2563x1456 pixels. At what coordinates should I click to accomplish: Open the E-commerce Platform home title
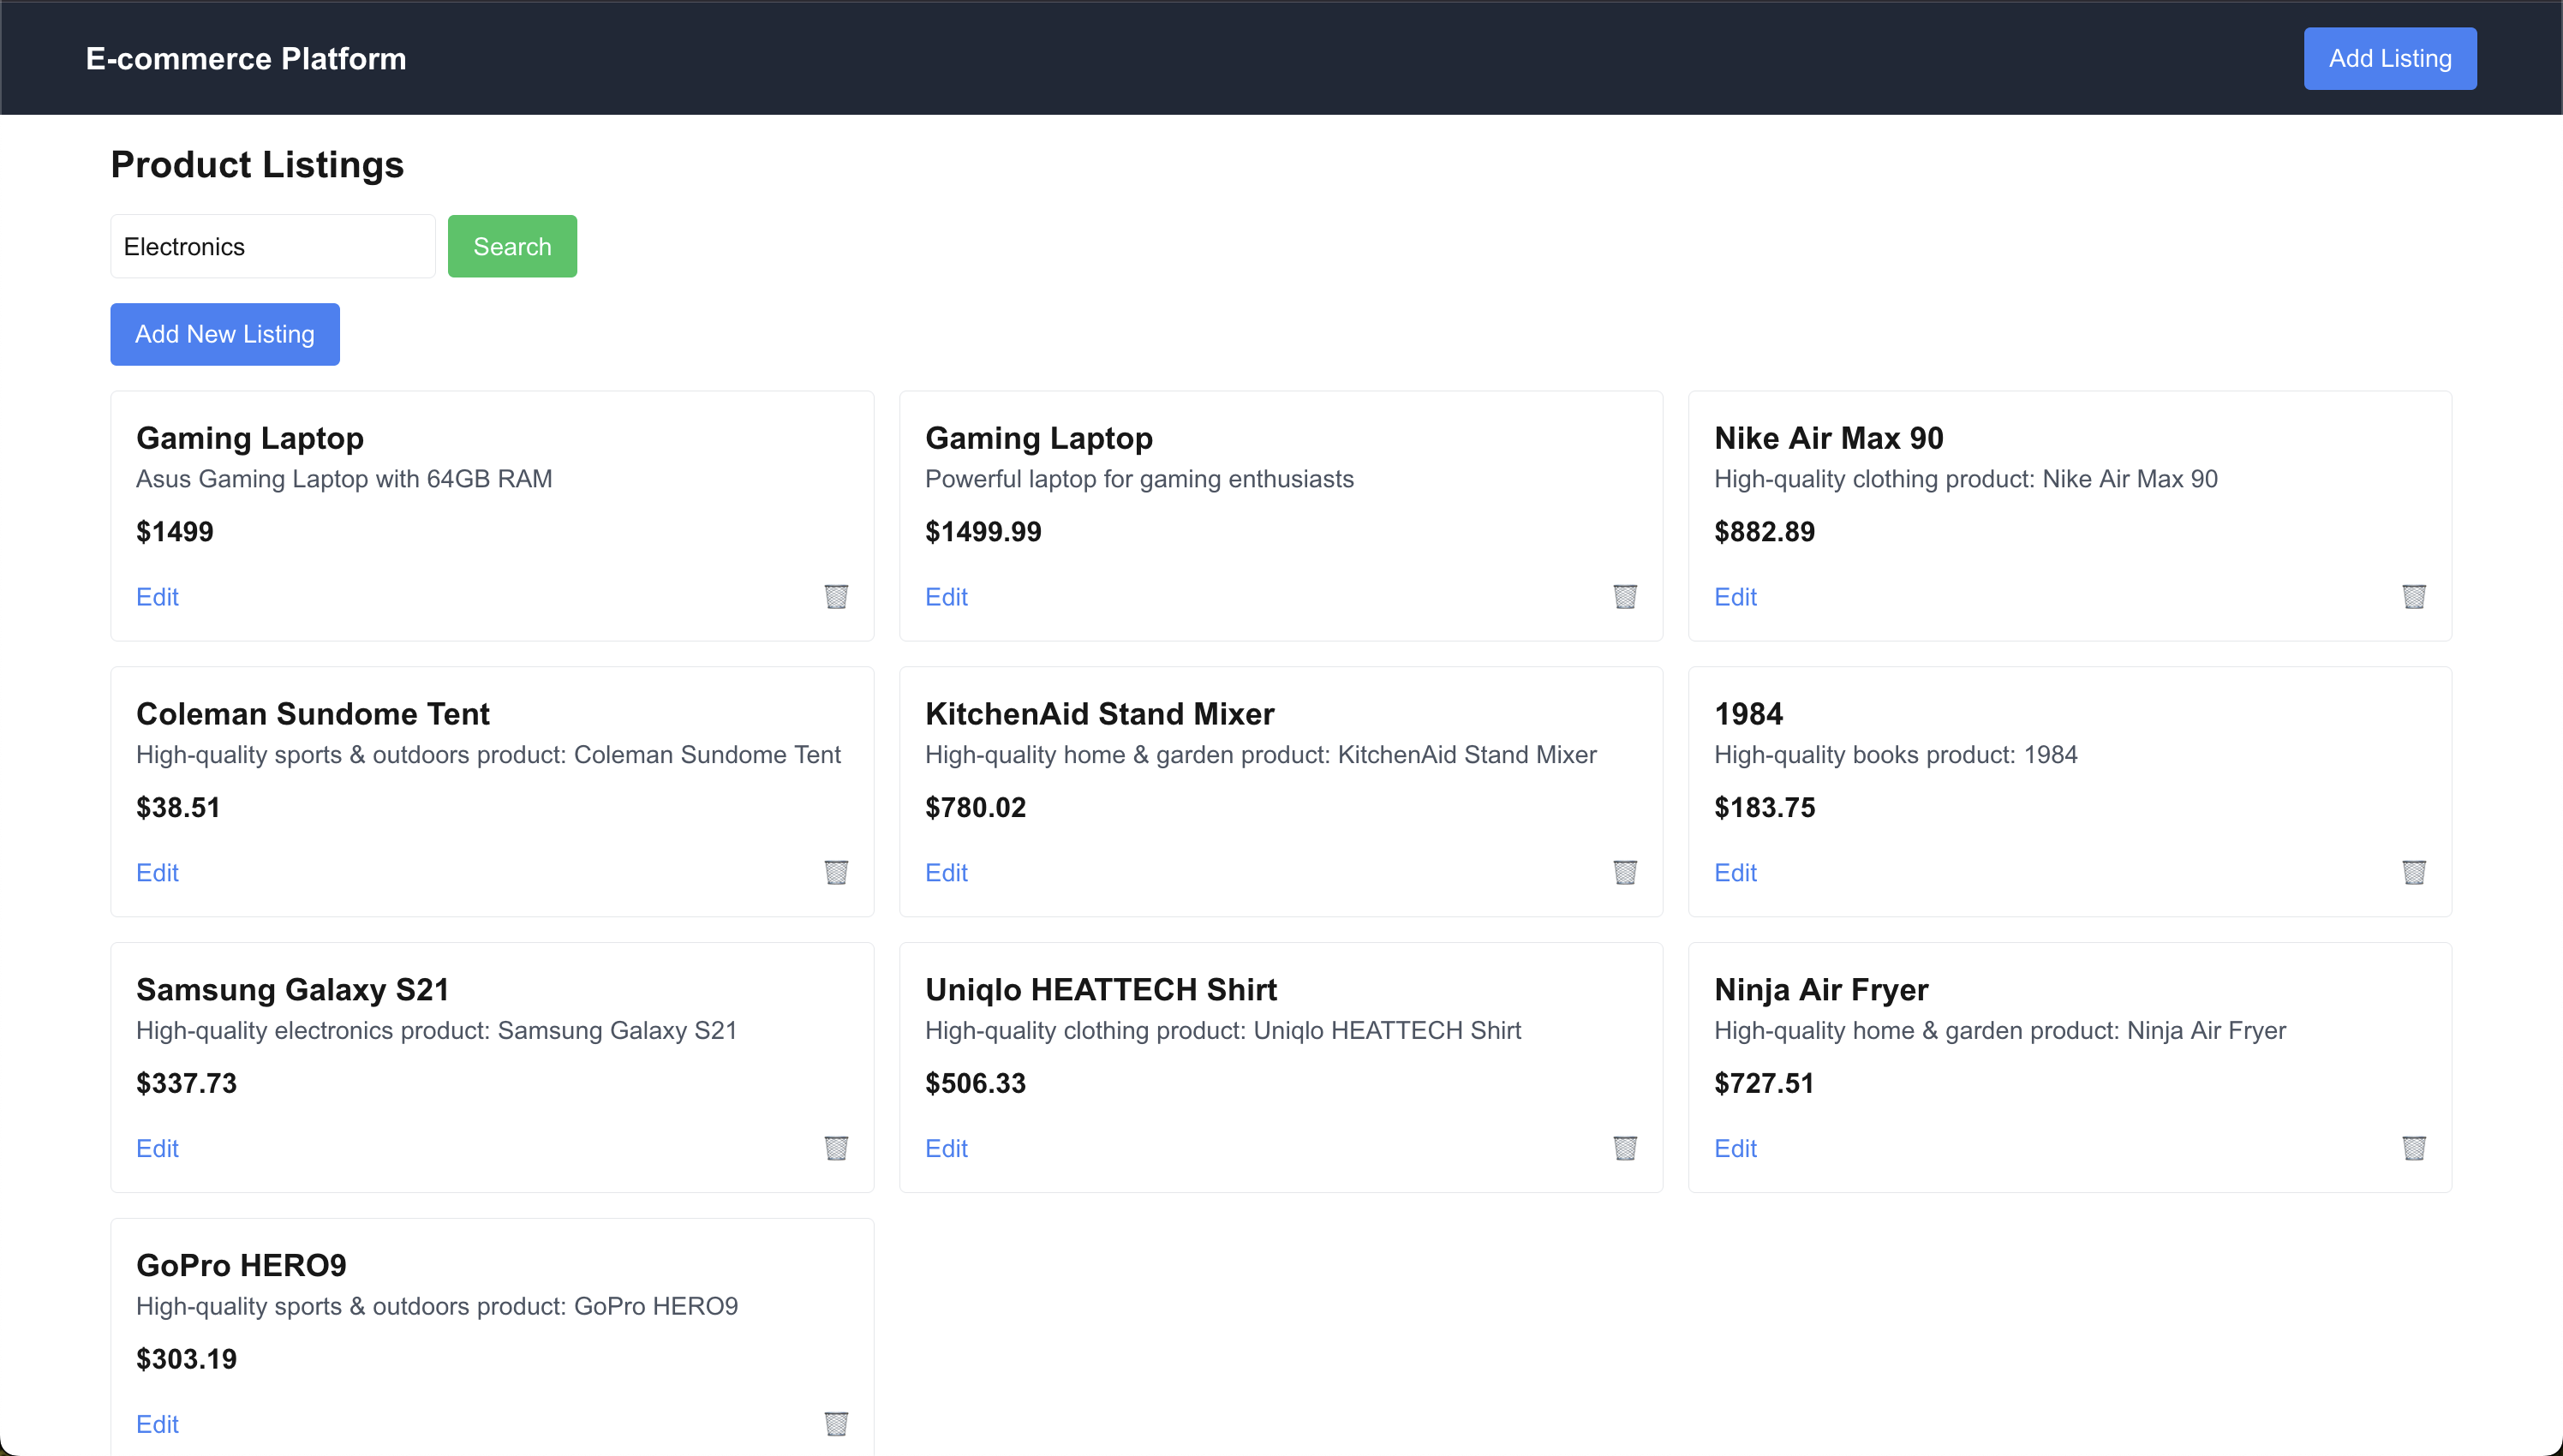tap(246, 58)
